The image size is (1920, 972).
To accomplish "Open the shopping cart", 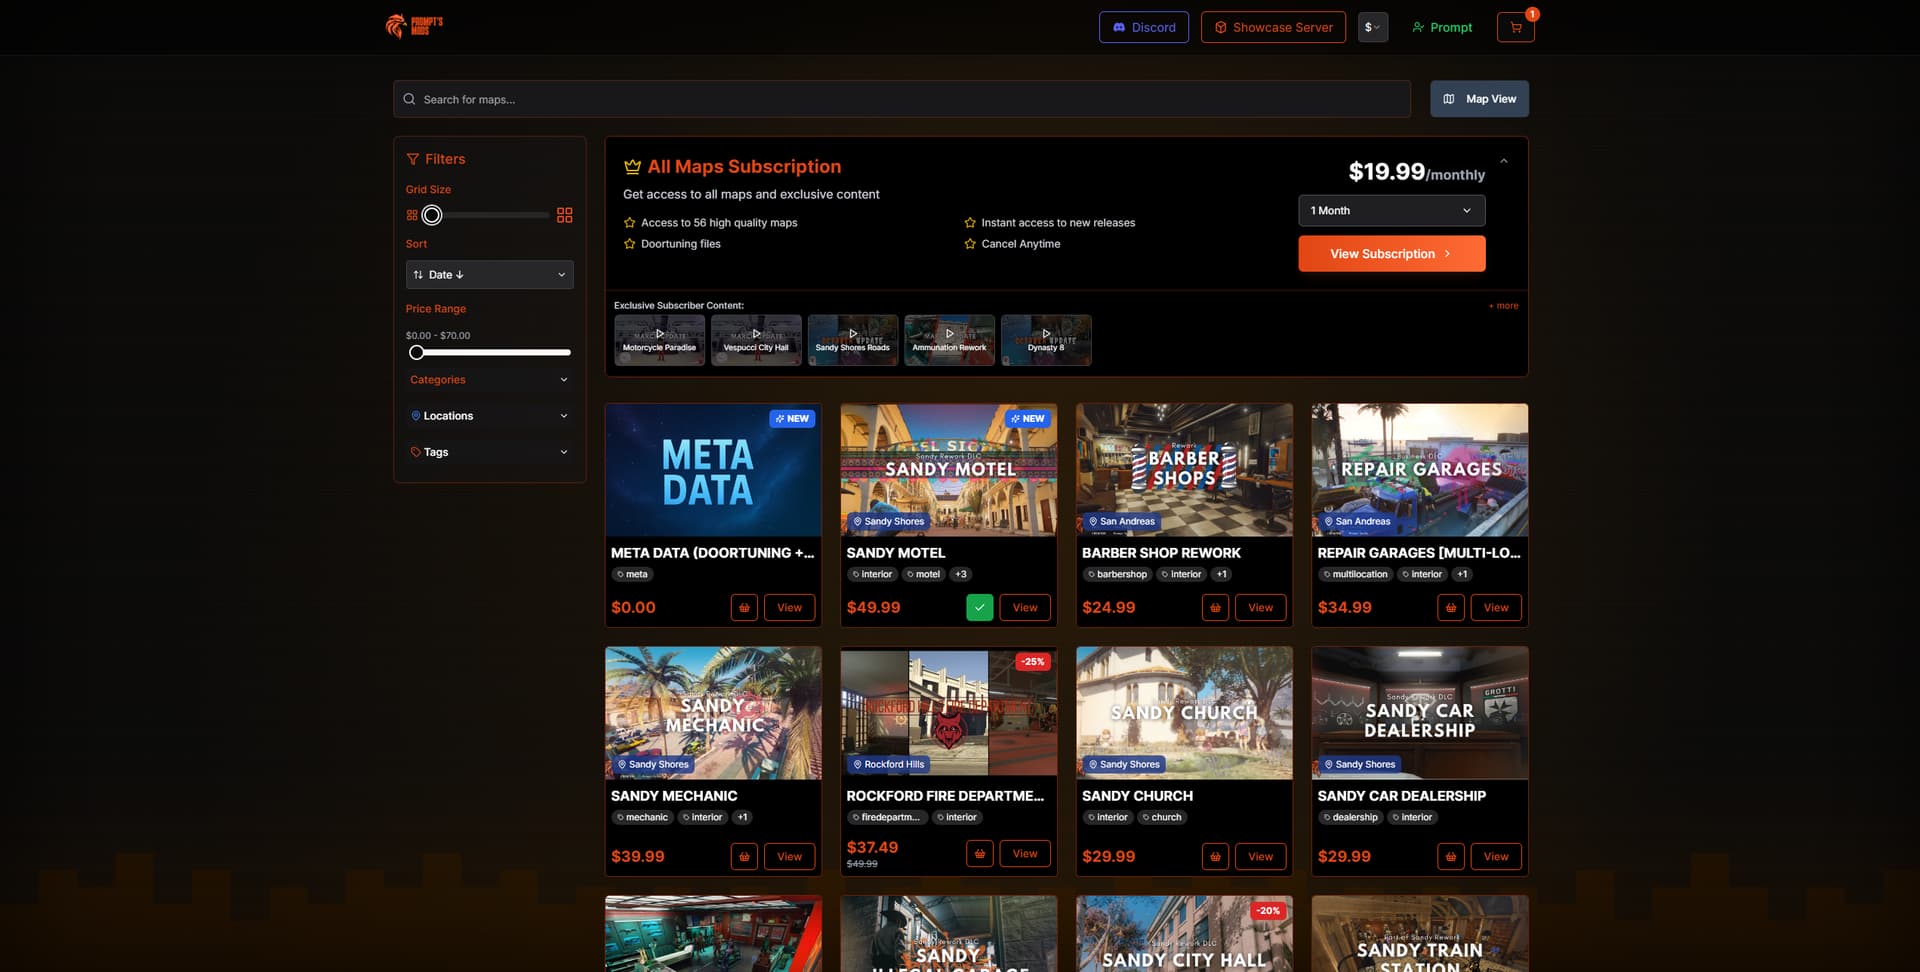I will click(1515, 27).
